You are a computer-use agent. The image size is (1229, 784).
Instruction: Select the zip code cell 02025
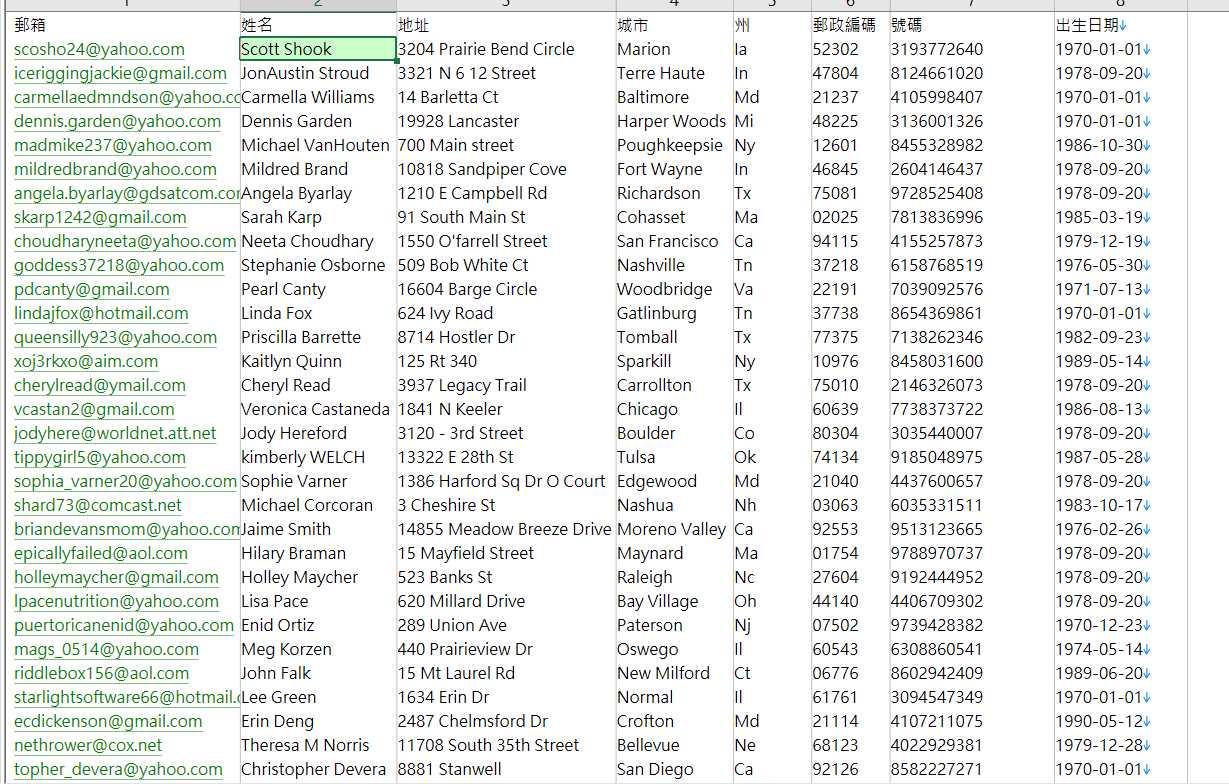pyautogui.click(x=850, y=217)
